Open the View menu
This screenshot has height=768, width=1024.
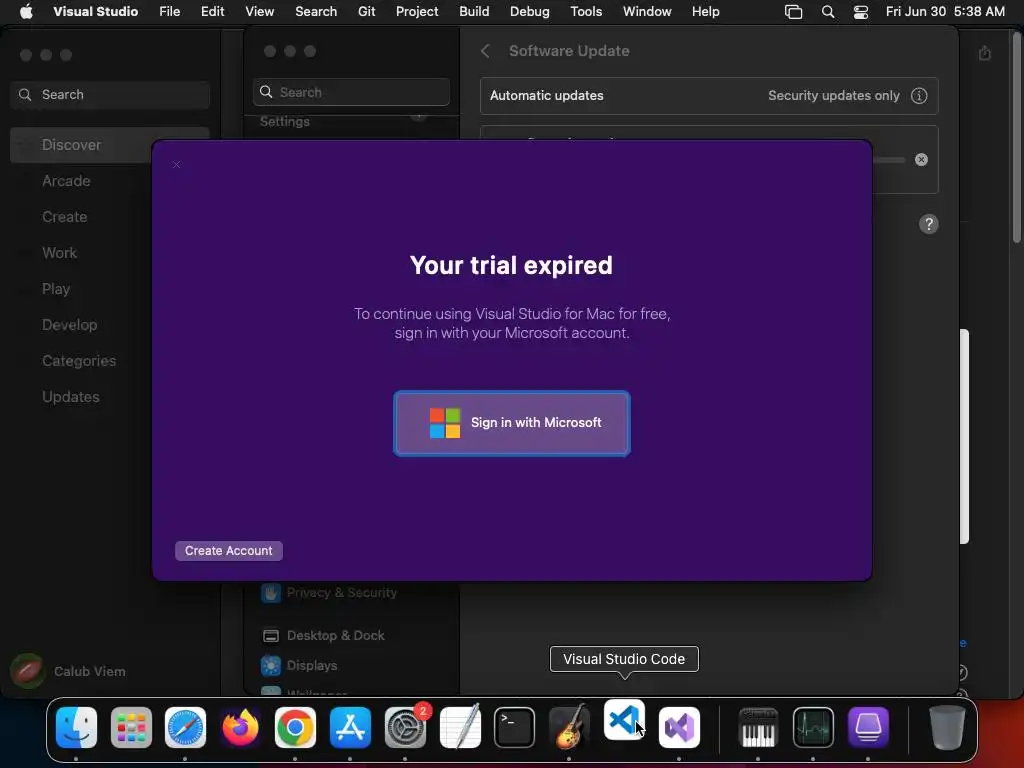259,11
